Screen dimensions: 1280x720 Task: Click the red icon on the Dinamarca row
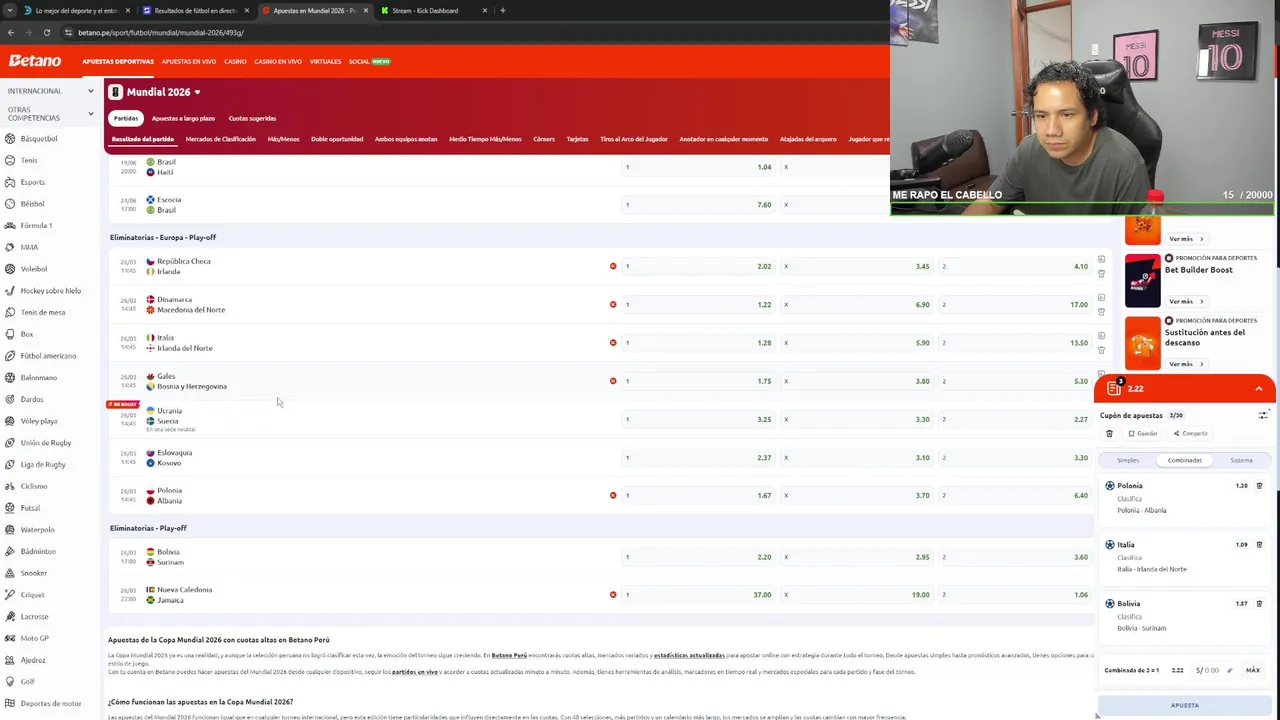click(613, 304)
